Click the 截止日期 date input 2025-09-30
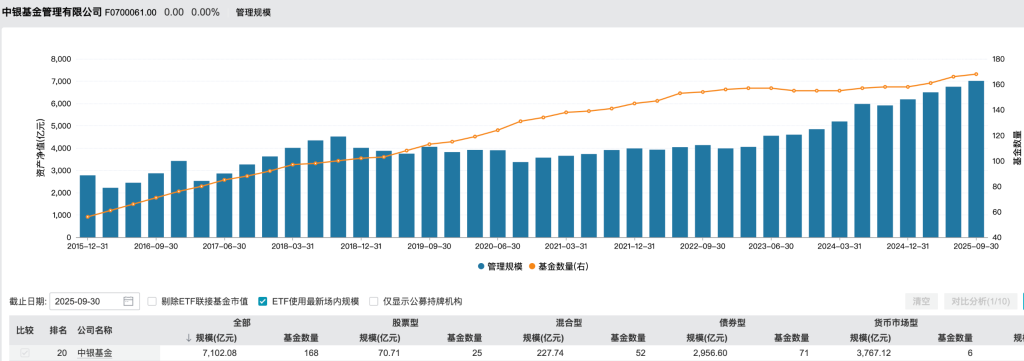The image size is (1024, 361). pos(94,302)
